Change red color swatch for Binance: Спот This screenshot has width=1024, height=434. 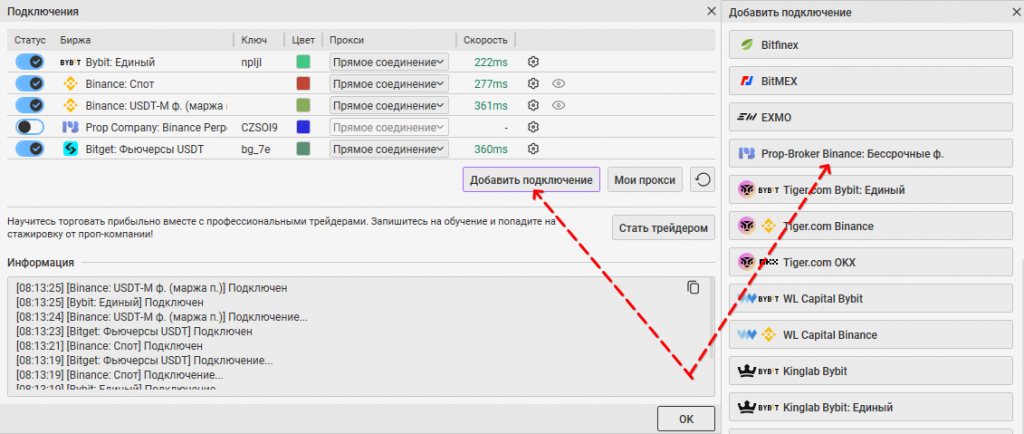(x=303, y=84)
